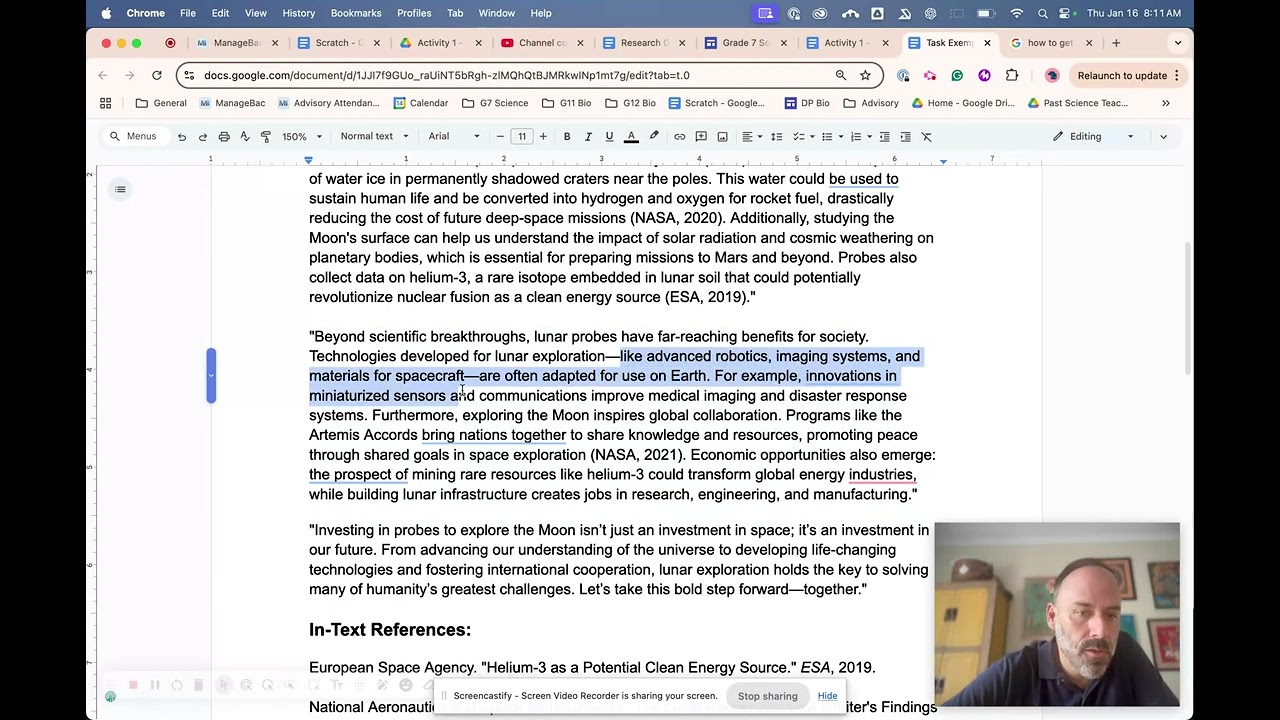Insert a bulleted list
The height and width of the screenshot is (720, 1280).
pyautogui.click(x=827, y=137)
